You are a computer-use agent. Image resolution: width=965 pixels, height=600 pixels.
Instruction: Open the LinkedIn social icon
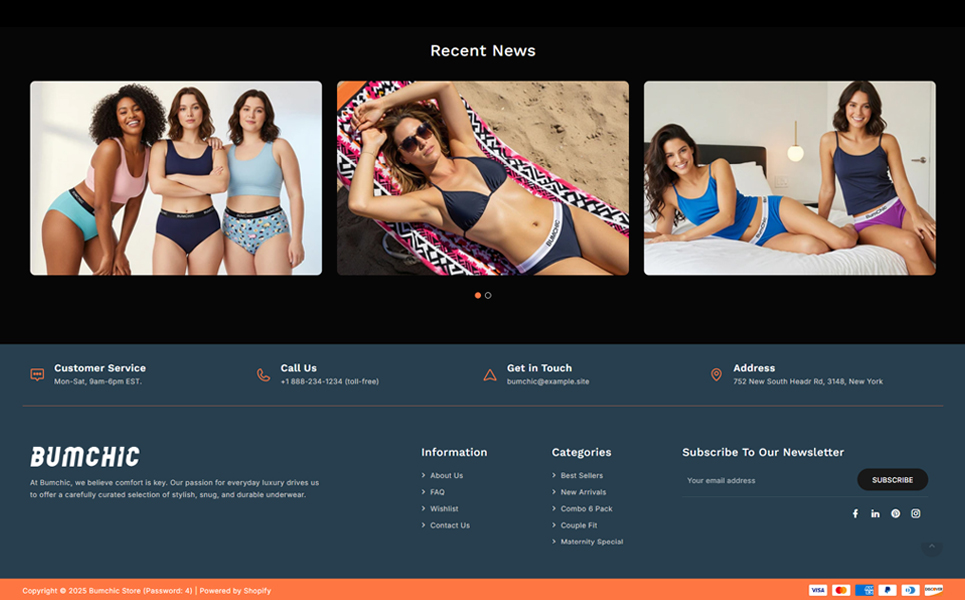(875, 514)
